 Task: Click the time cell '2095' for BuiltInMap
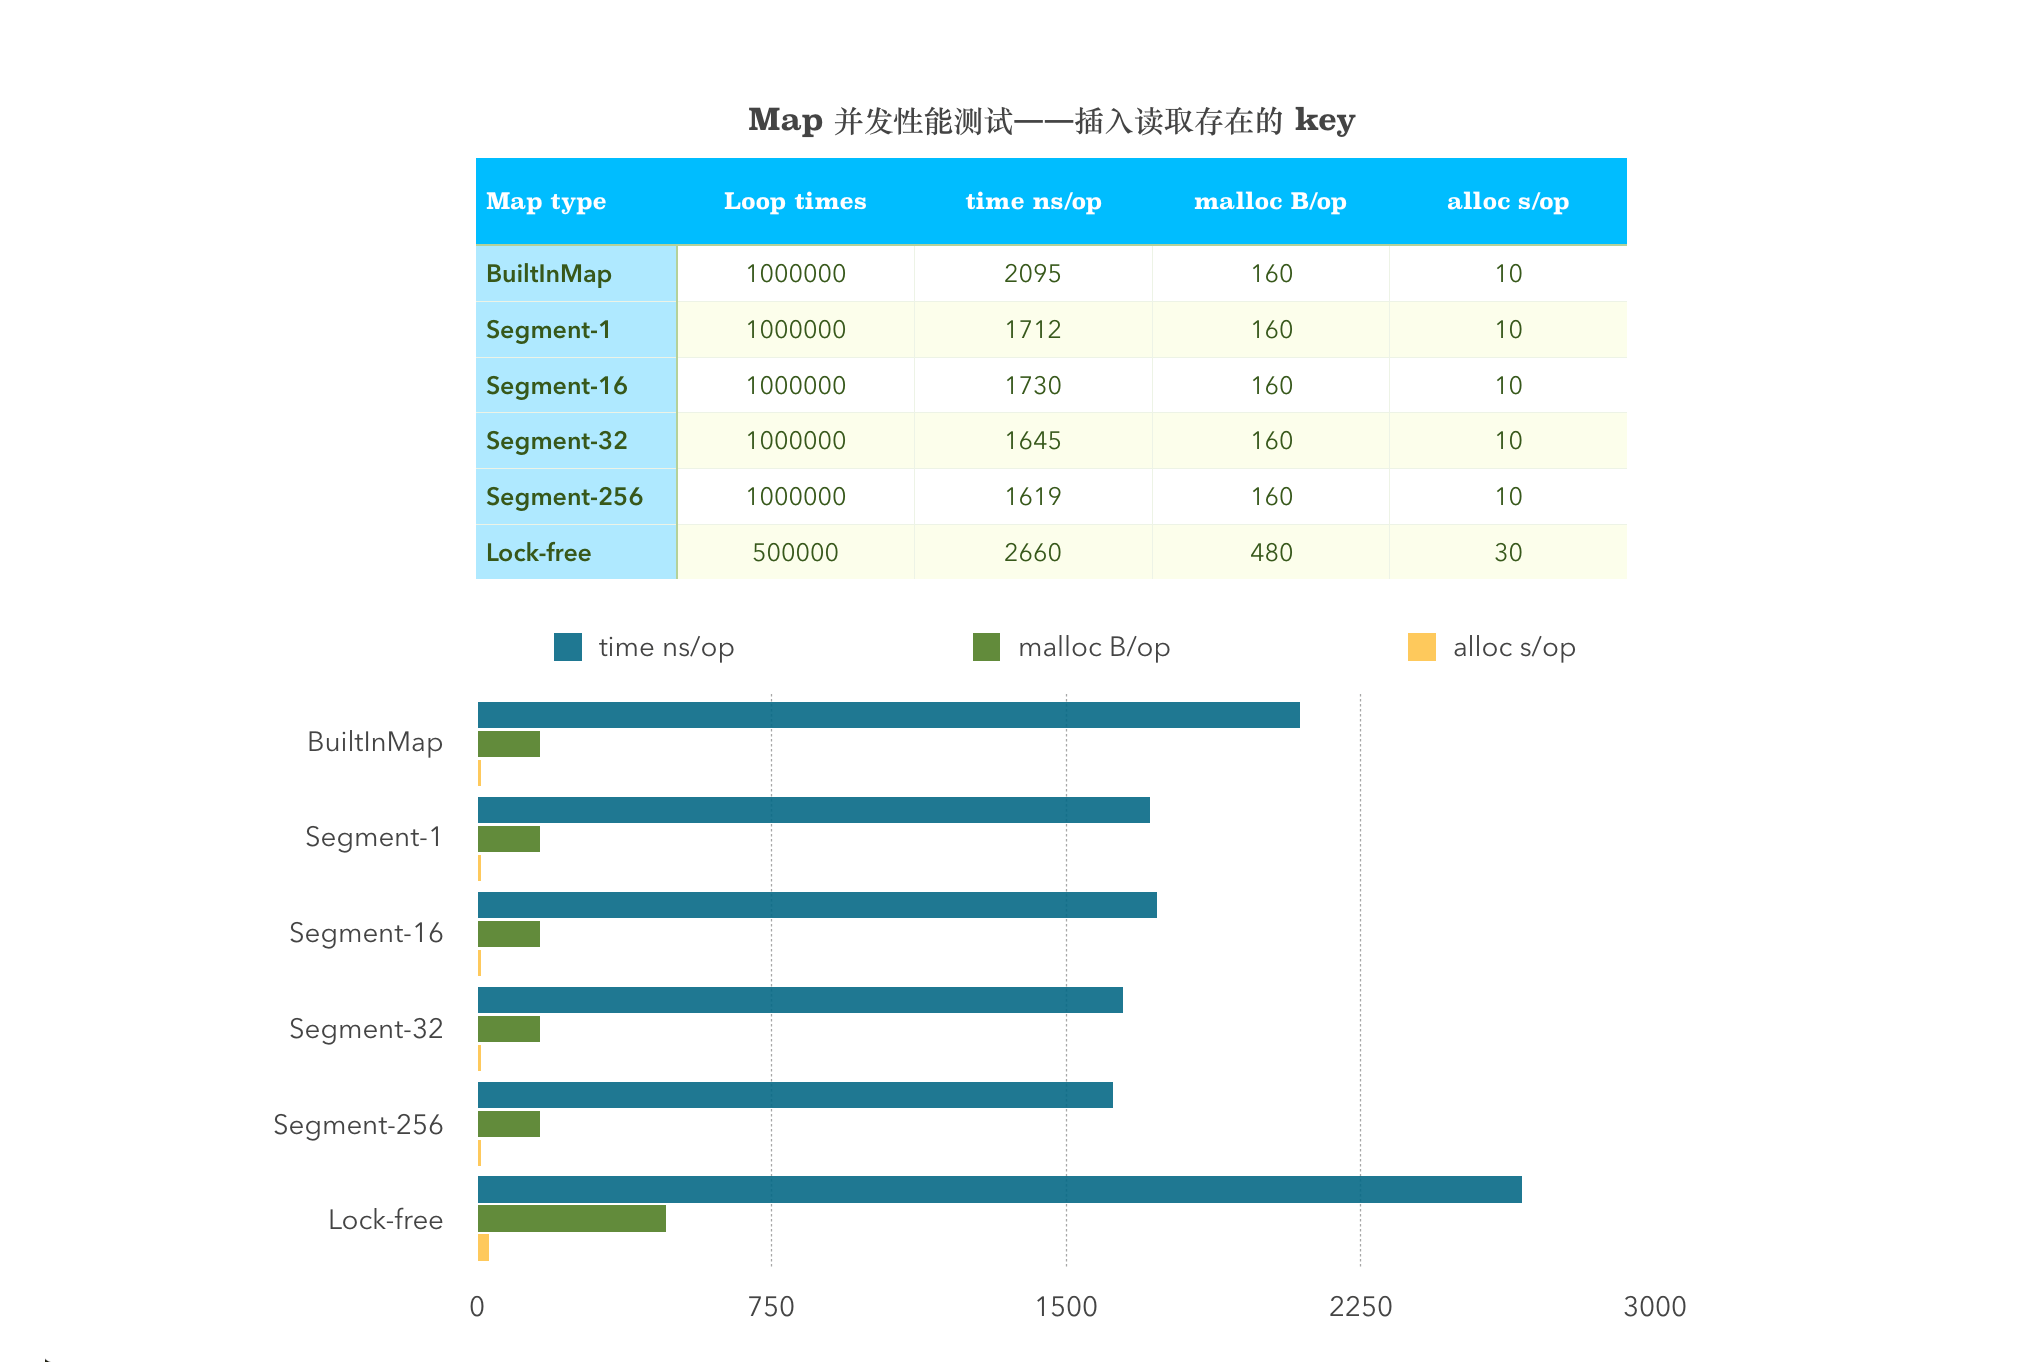click(x=1033, y=273)
